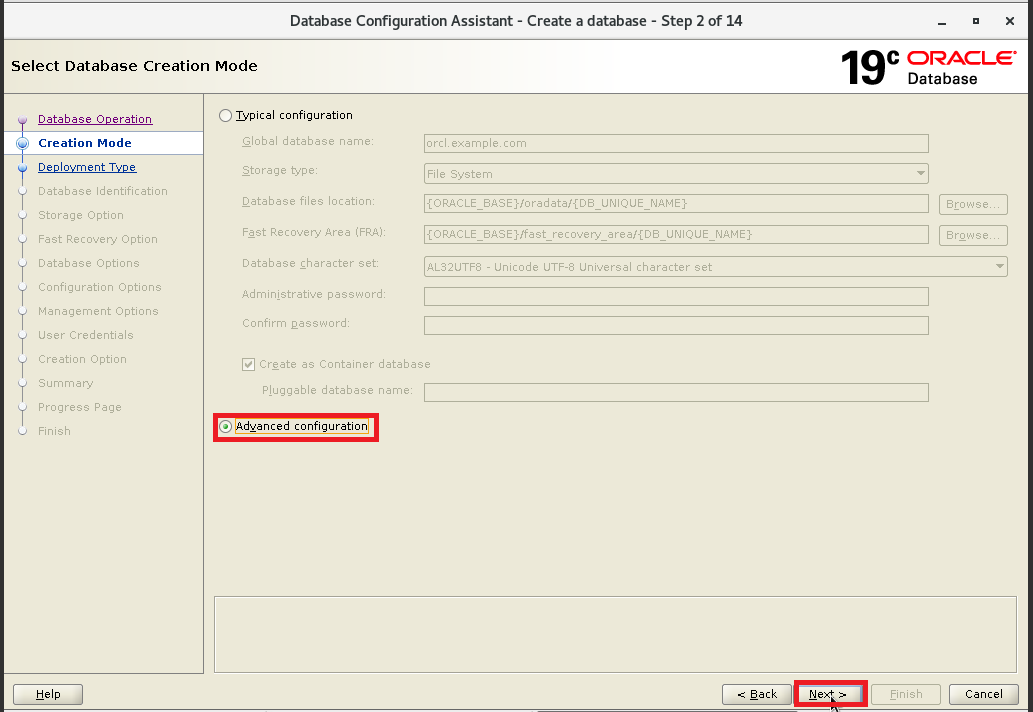This screenshot has height=712, width=1033.
Task: Click the Configuration Options step
Action: tap(99, 287)
